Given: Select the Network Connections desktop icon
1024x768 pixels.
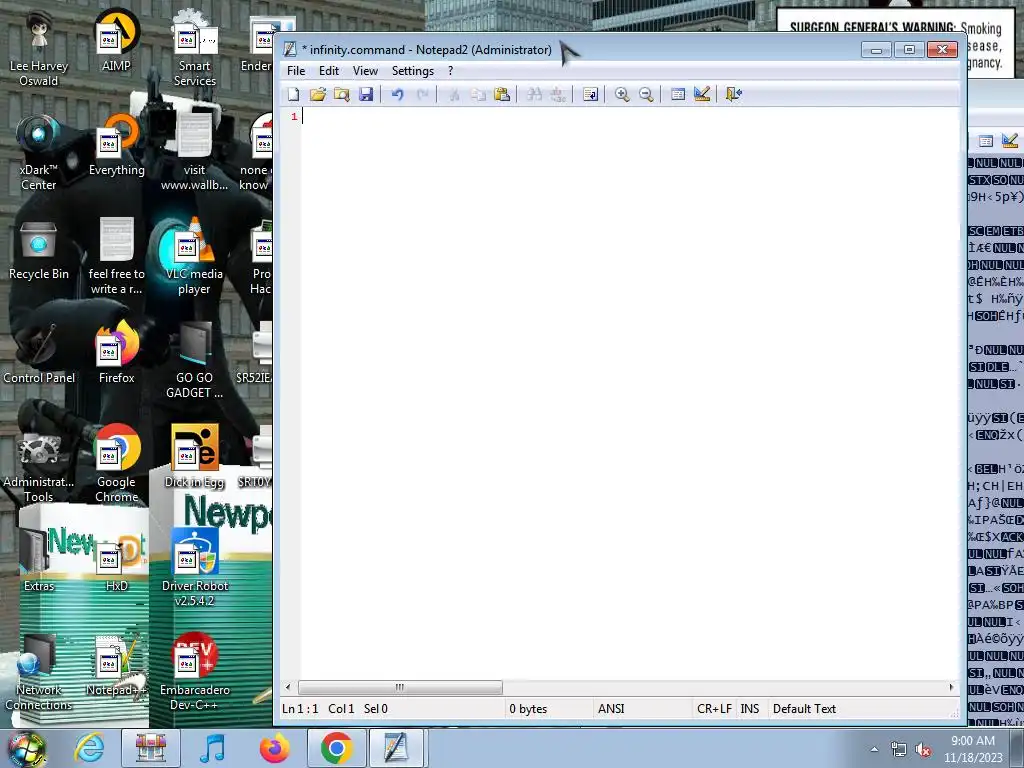Looking at the screenshot, I should click(x=39, y=673).
